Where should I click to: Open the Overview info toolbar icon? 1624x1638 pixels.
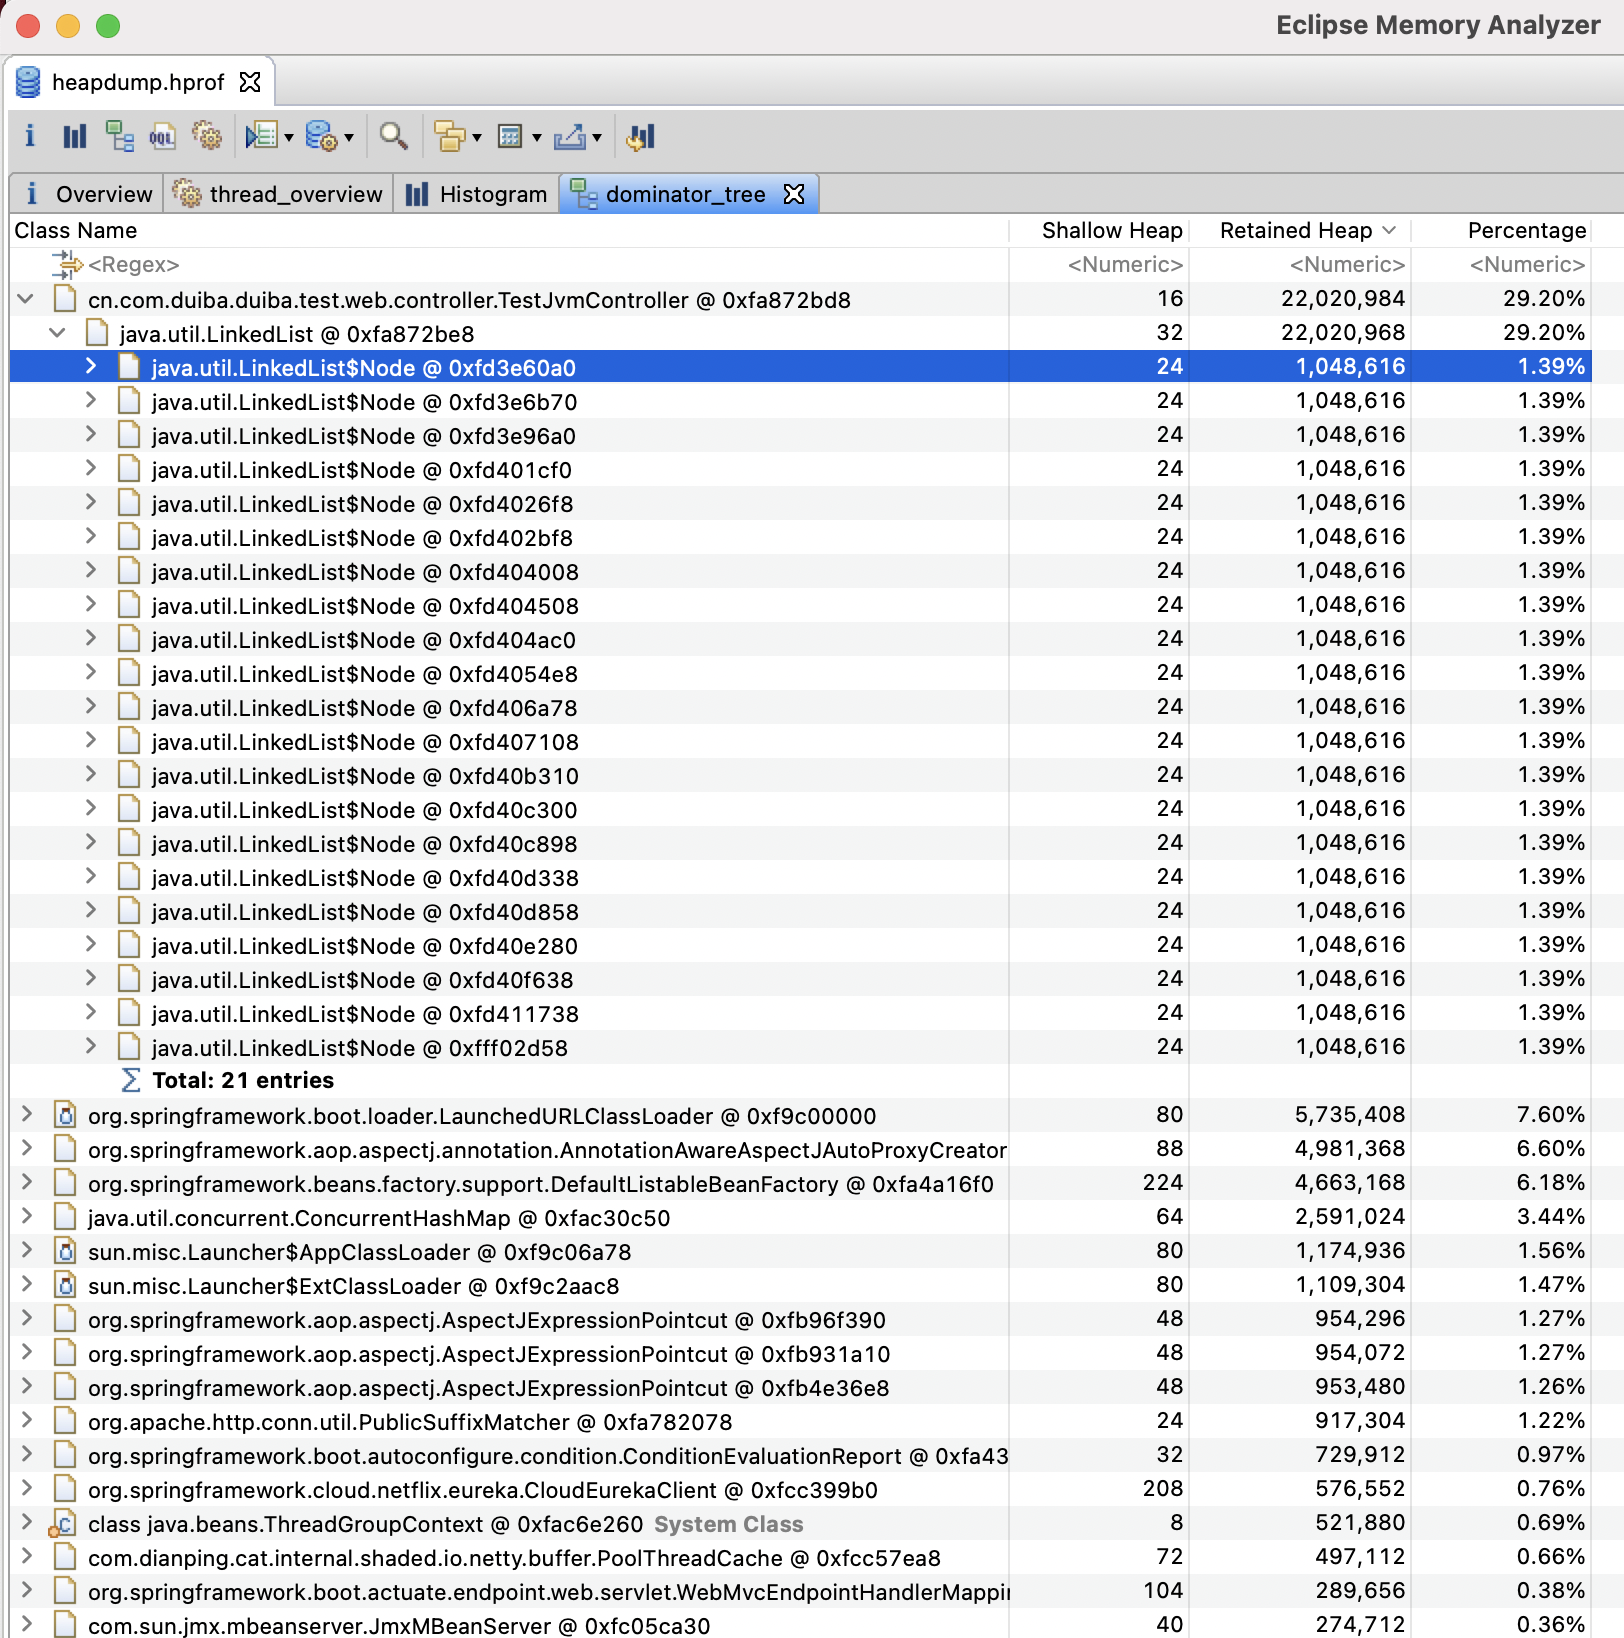coord(30,136)
